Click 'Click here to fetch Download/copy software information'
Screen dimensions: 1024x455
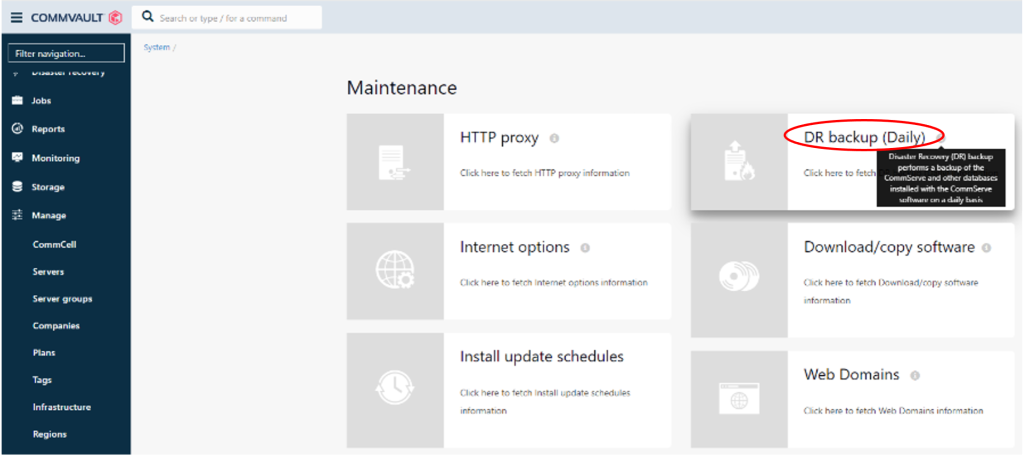[891, 292]
